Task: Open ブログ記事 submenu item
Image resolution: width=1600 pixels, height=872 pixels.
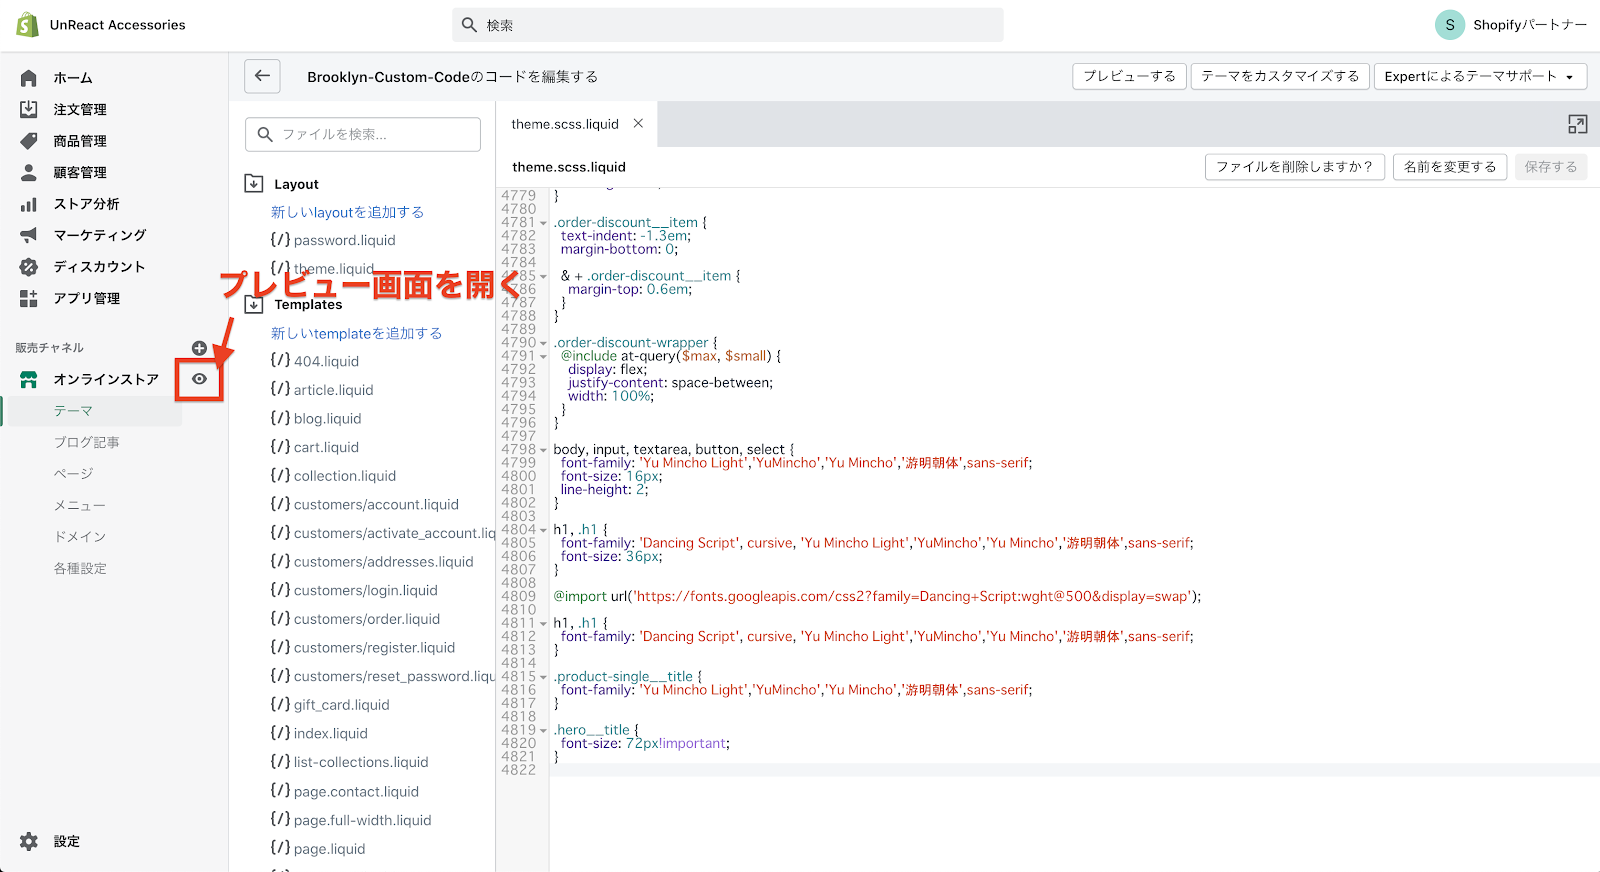Action: click(x=86, y=442)
